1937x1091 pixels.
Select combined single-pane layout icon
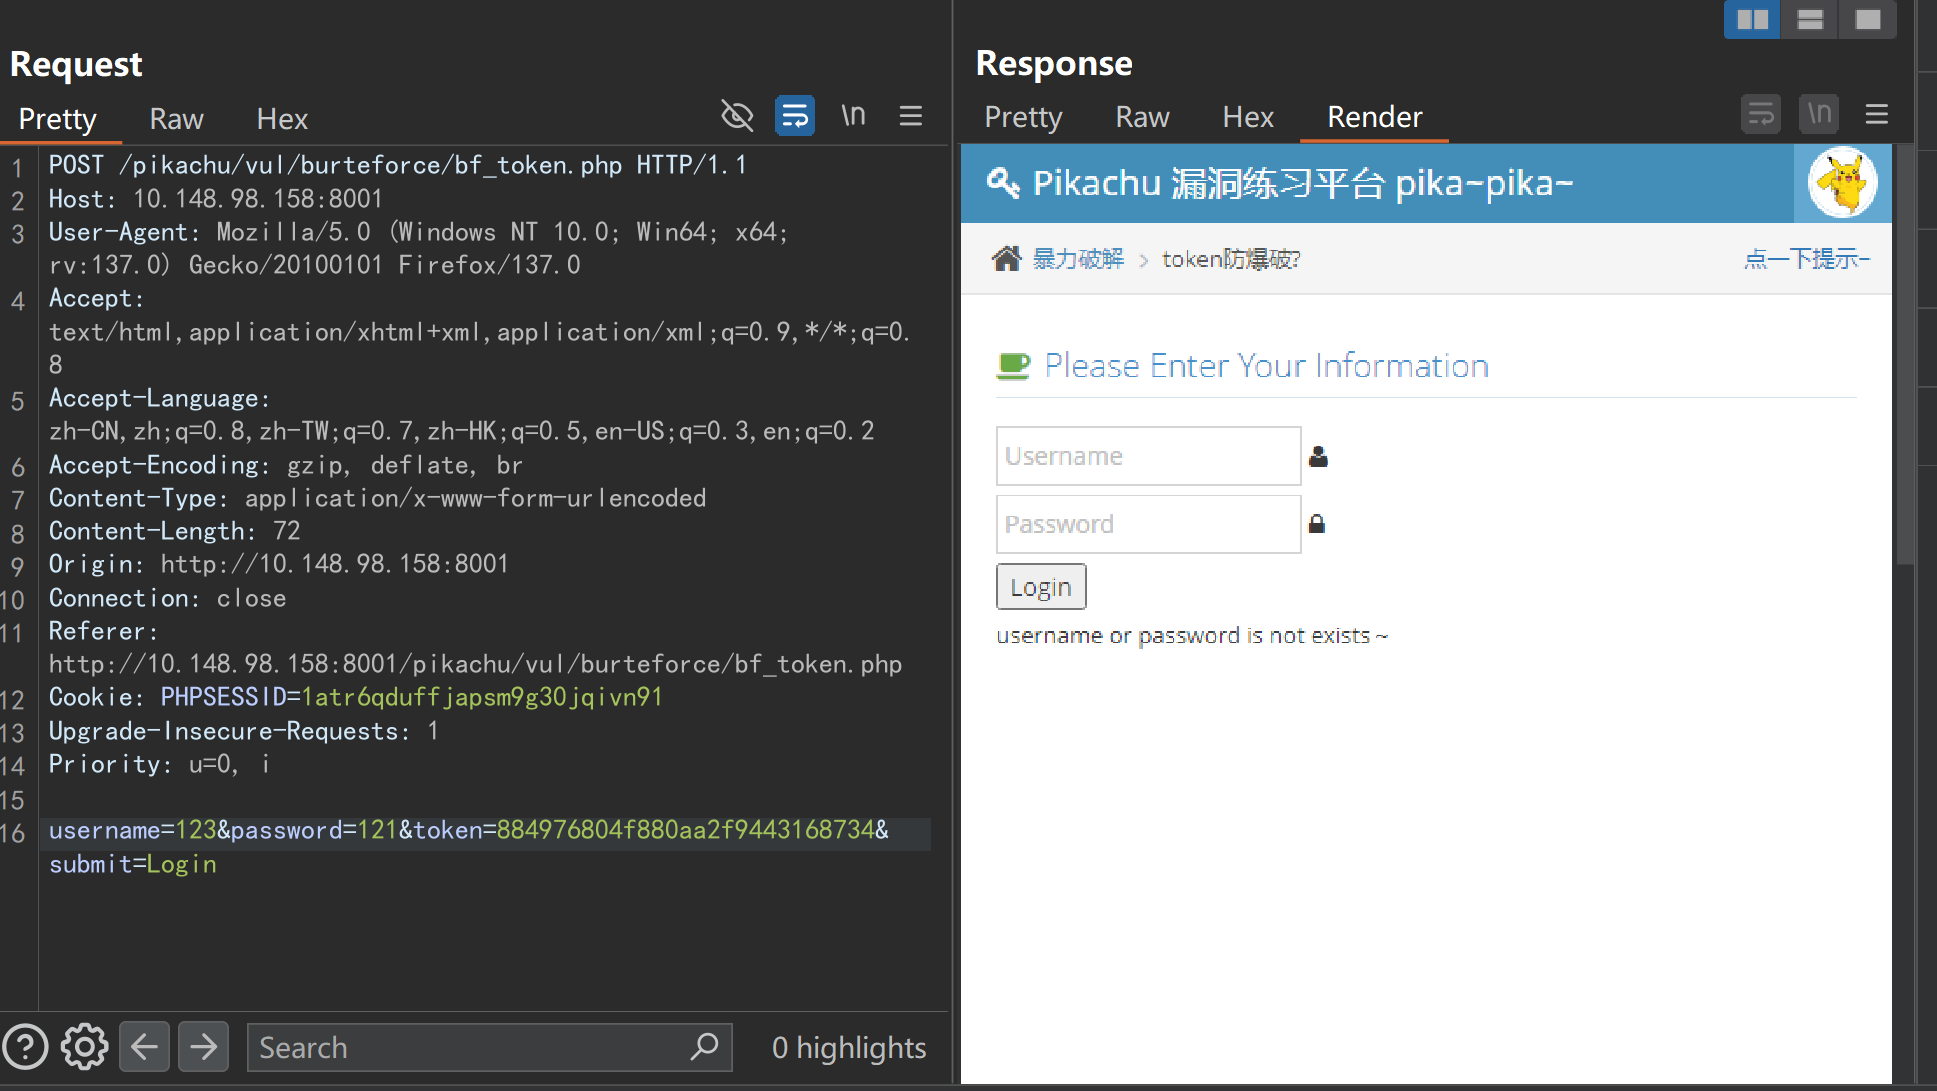(x=1867, y=20)
